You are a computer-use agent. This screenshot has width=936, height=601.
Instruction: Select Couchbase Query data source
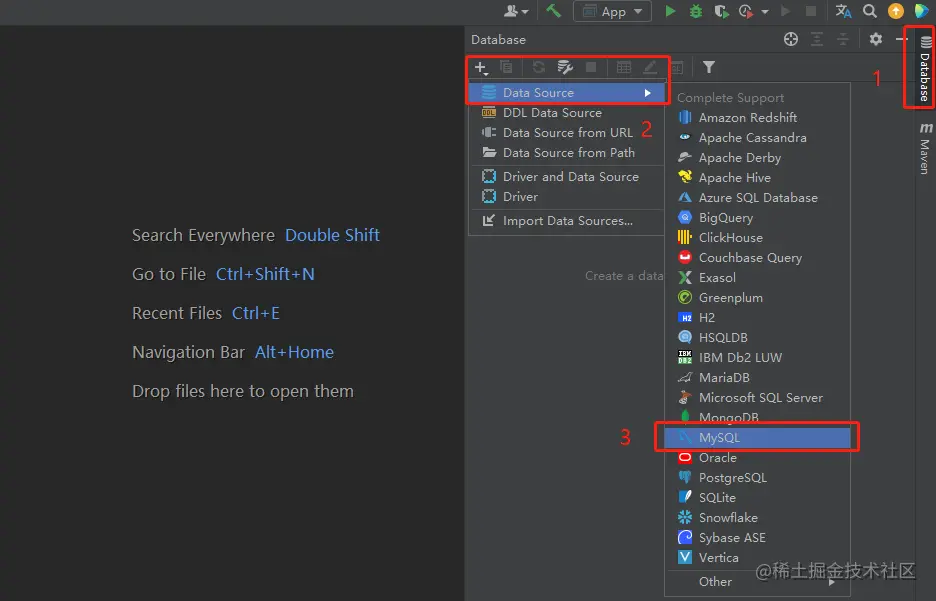[x=757, y=258]
